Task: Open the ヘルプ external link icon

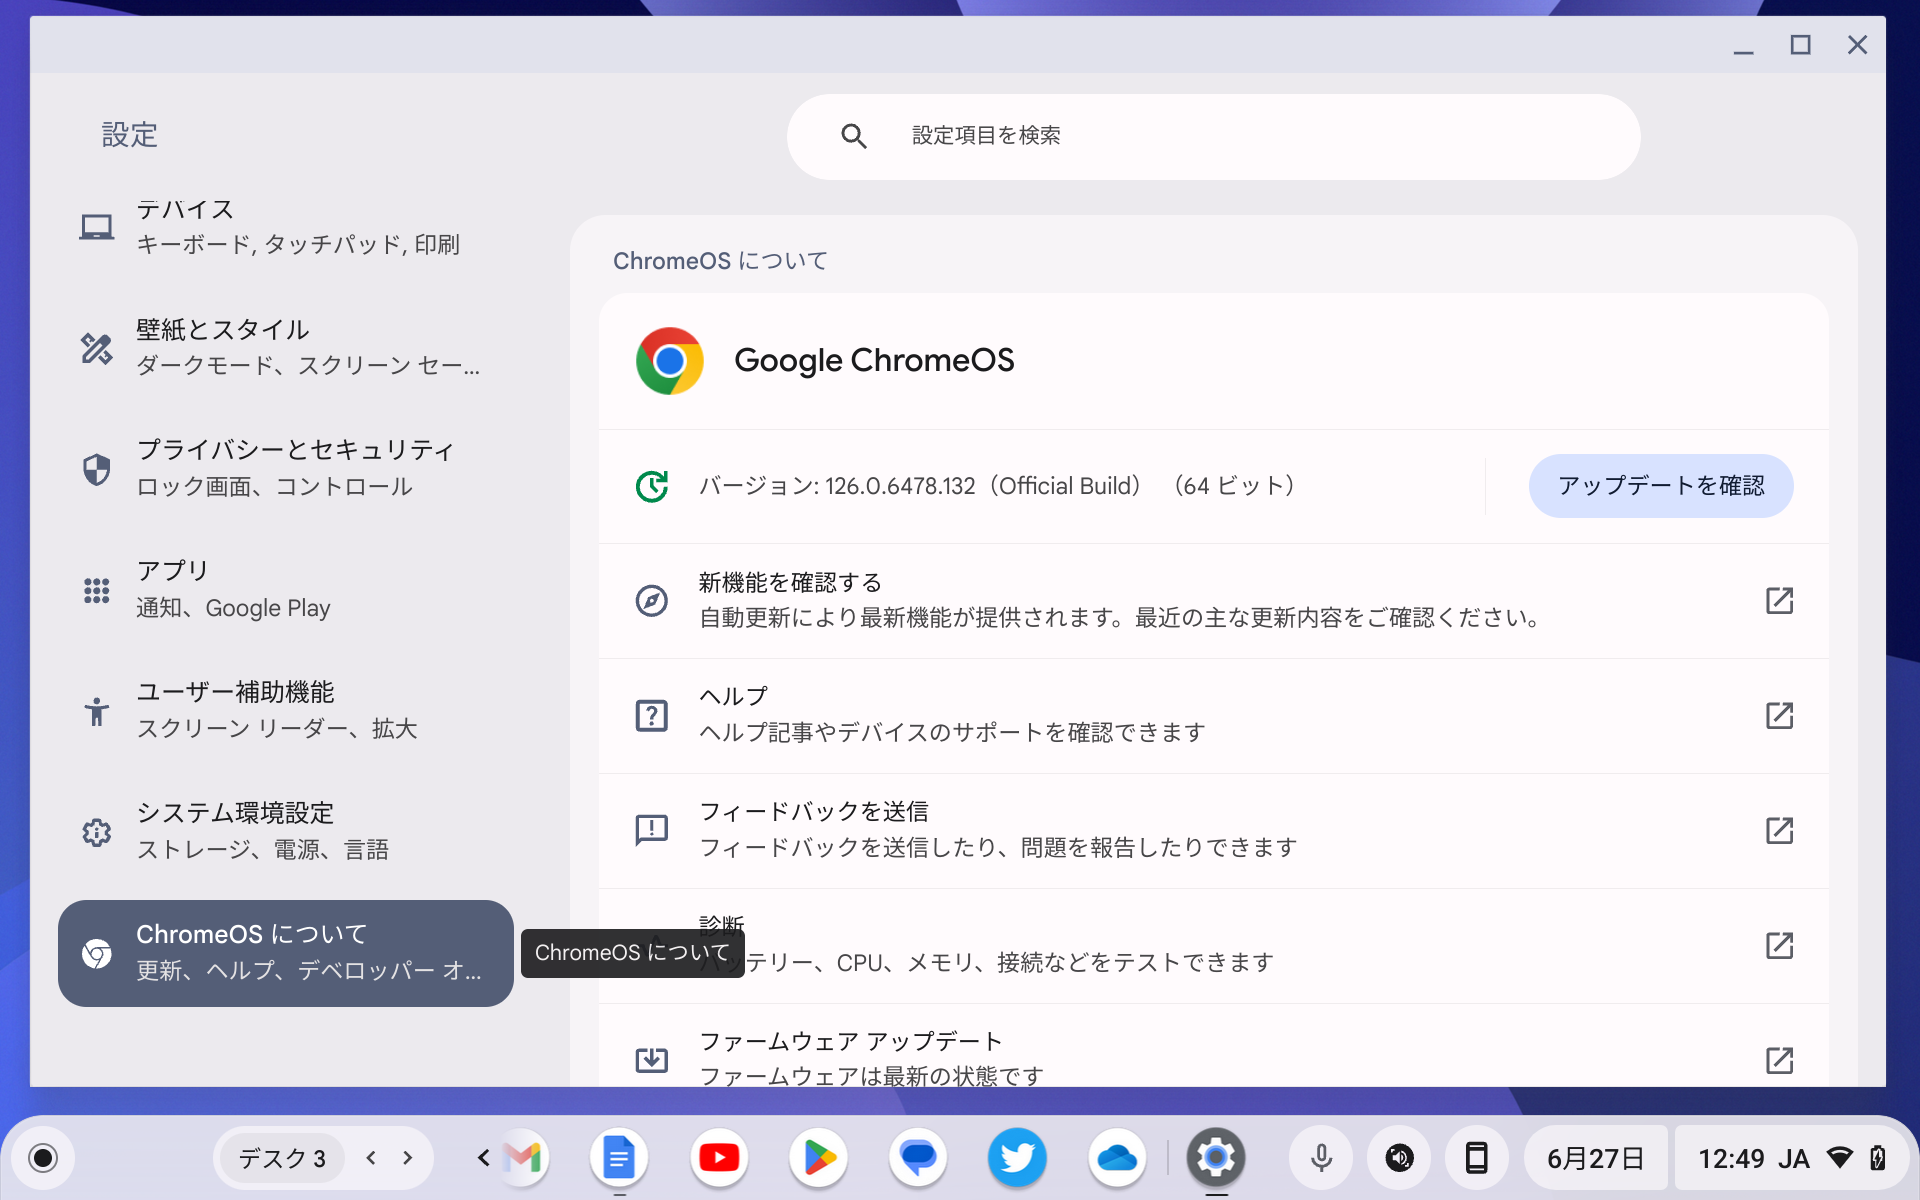Action: (x=1780, y=716)
